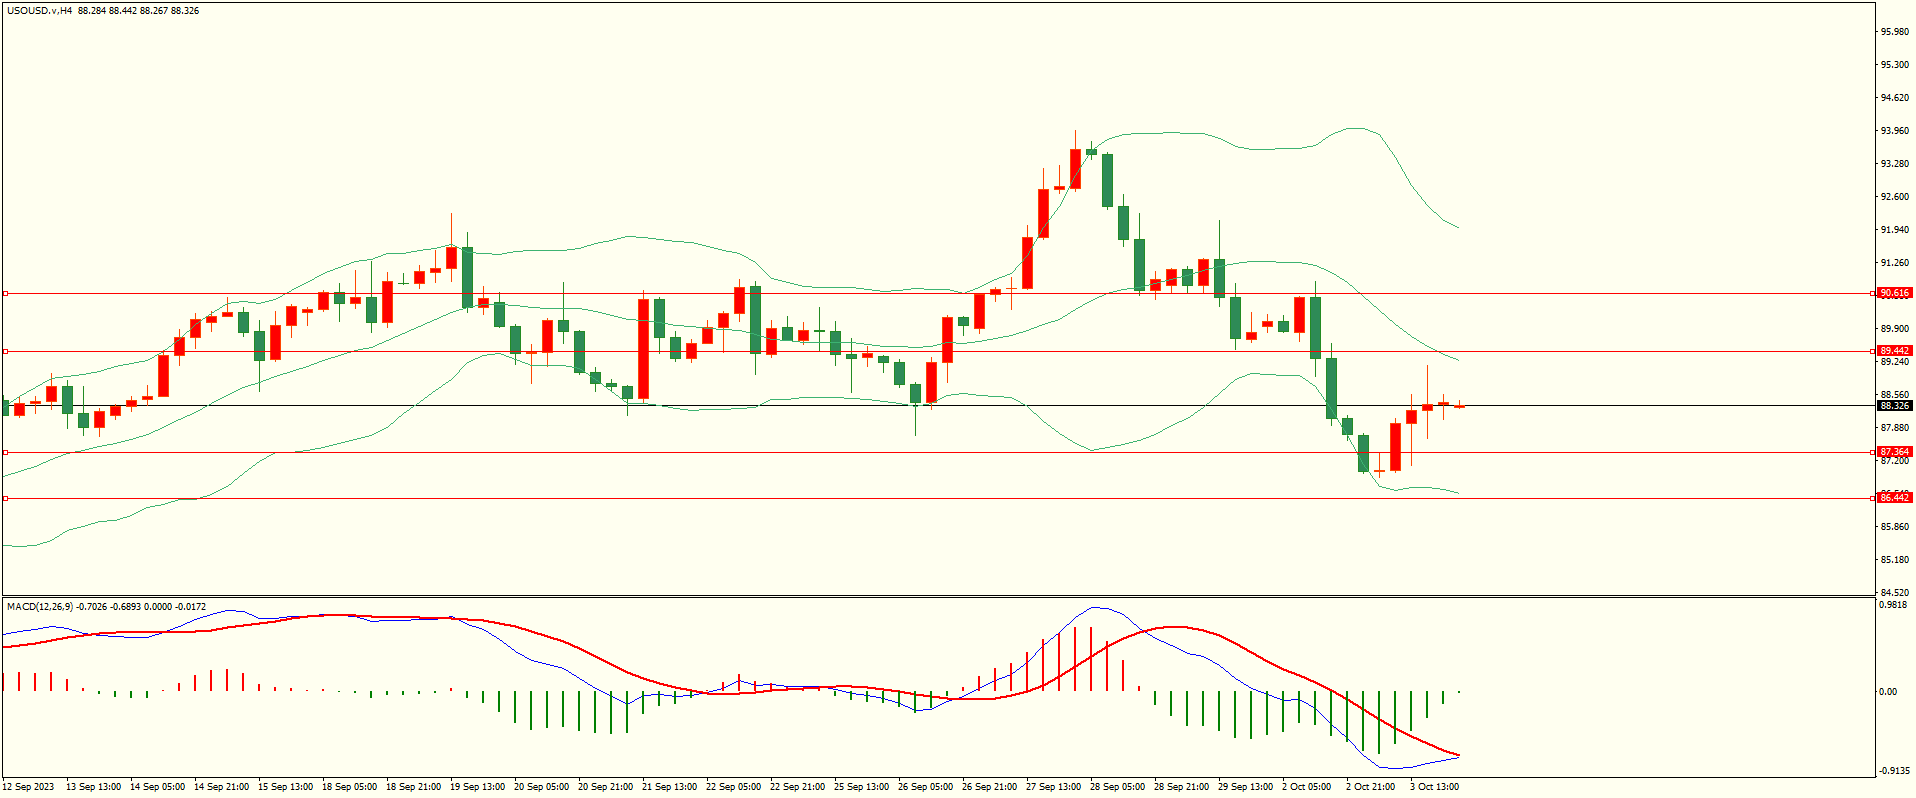Click the 12 Sep 2023 date label

coord(29,787)
